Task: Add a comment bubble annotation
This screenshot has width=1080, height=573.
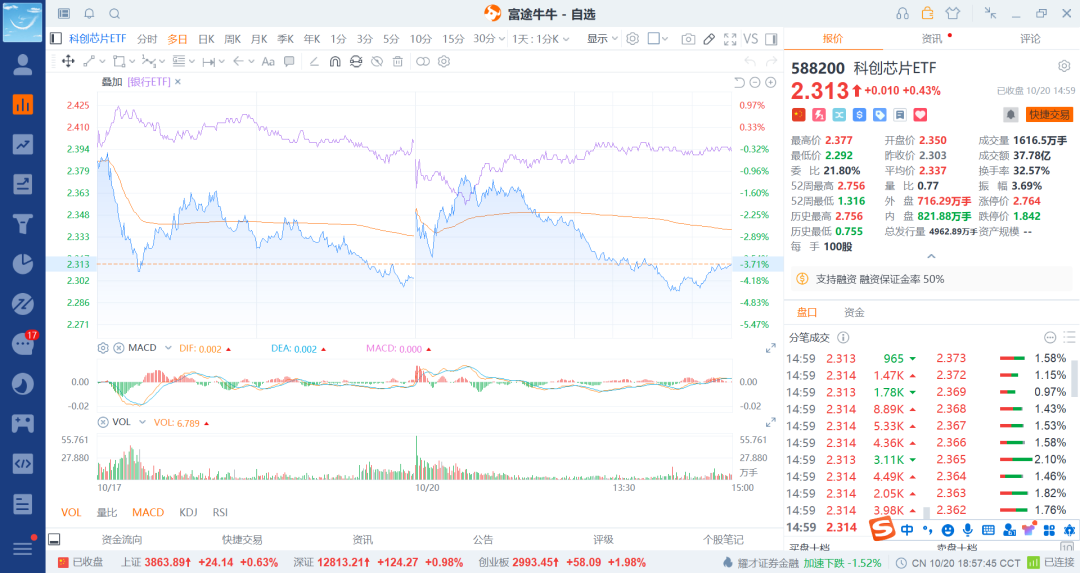Action: (x=289, y=61)
